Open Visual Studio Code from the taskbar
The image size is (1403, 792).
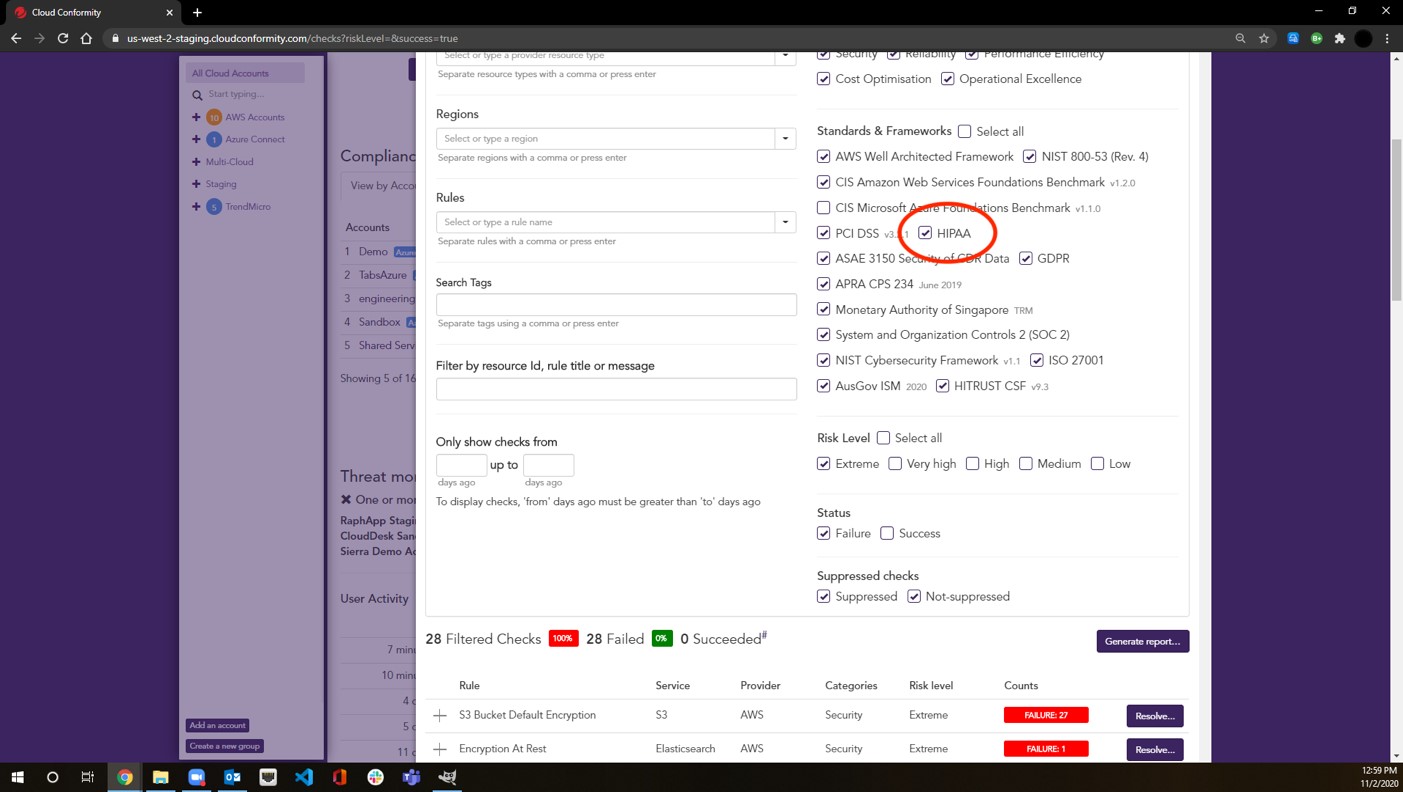tap(304, 777)
